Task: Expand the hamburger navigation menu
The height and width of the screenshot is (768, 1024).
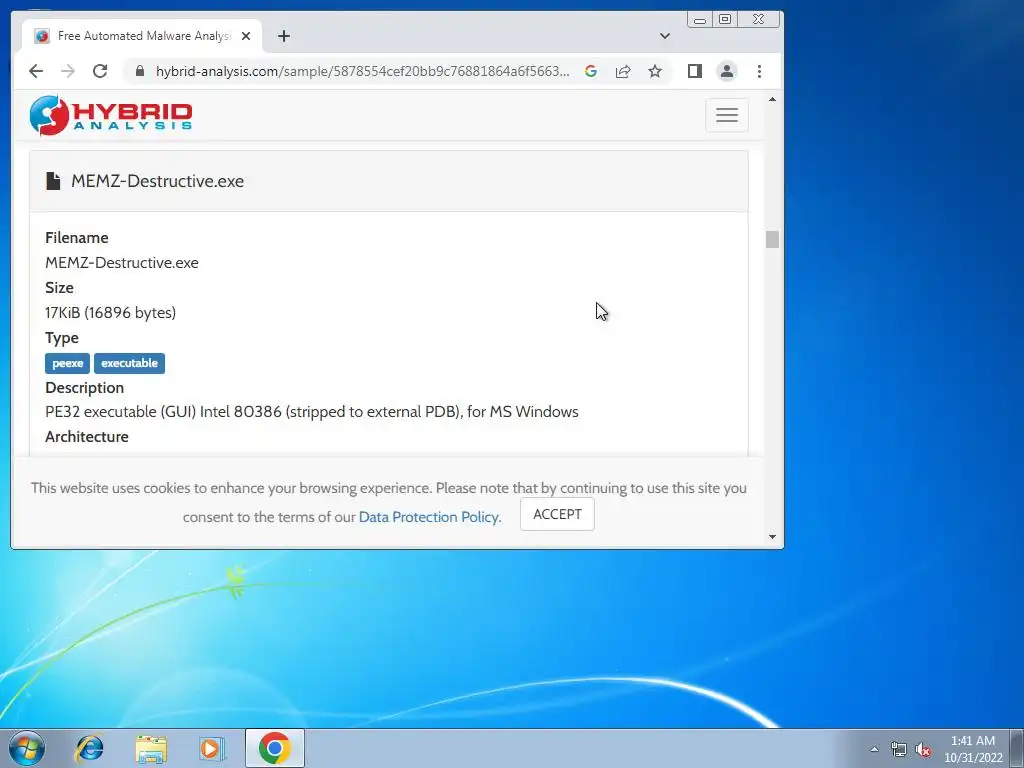Action: point(727,115)
